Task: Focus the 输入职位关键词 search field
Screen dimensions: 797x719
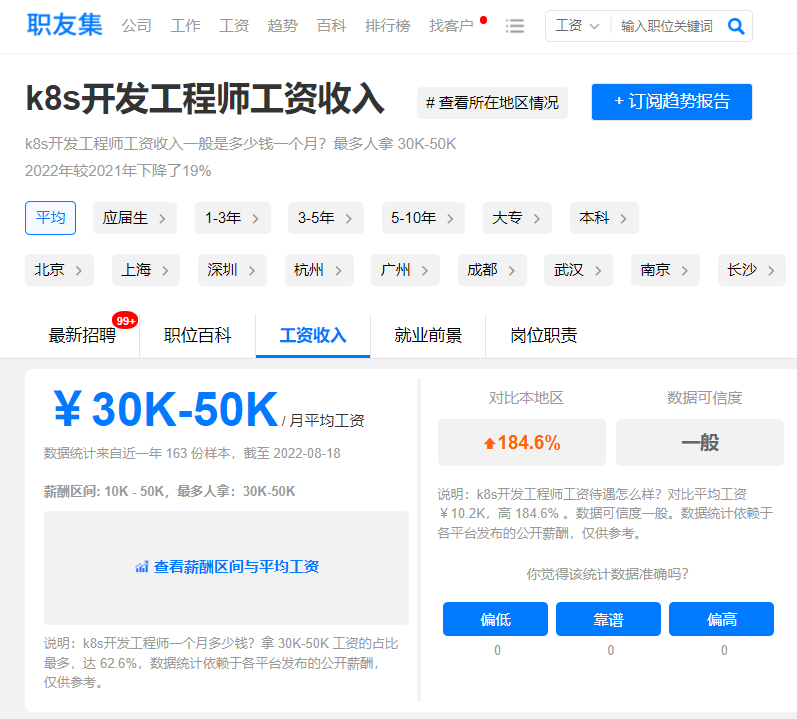Action: [x=667, y=26]
